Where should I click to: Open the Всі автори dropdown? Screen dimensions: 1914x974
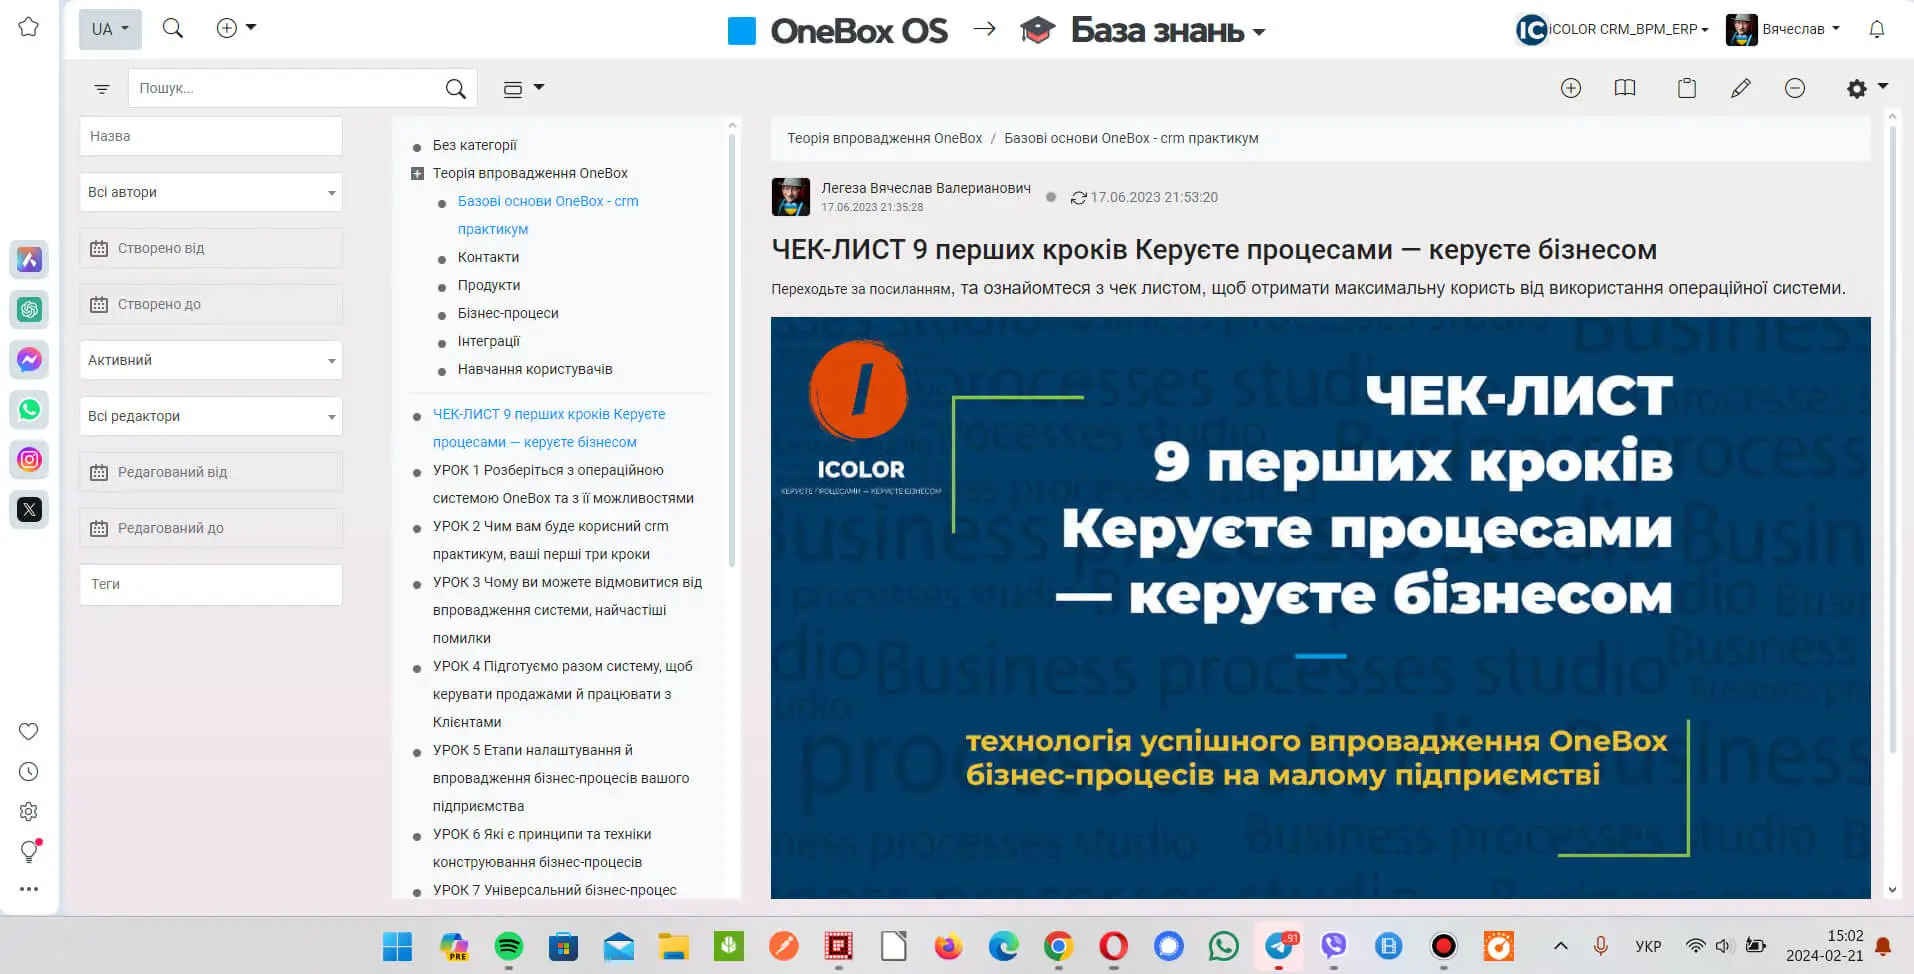211,192
